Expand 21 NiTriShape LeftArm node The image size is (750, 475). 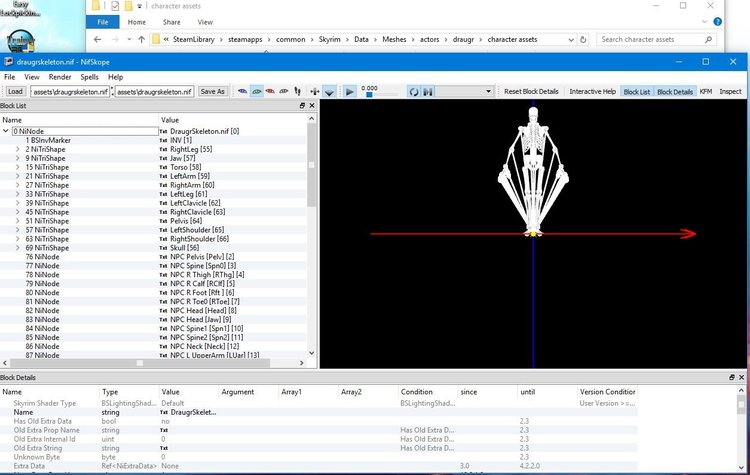18,176
